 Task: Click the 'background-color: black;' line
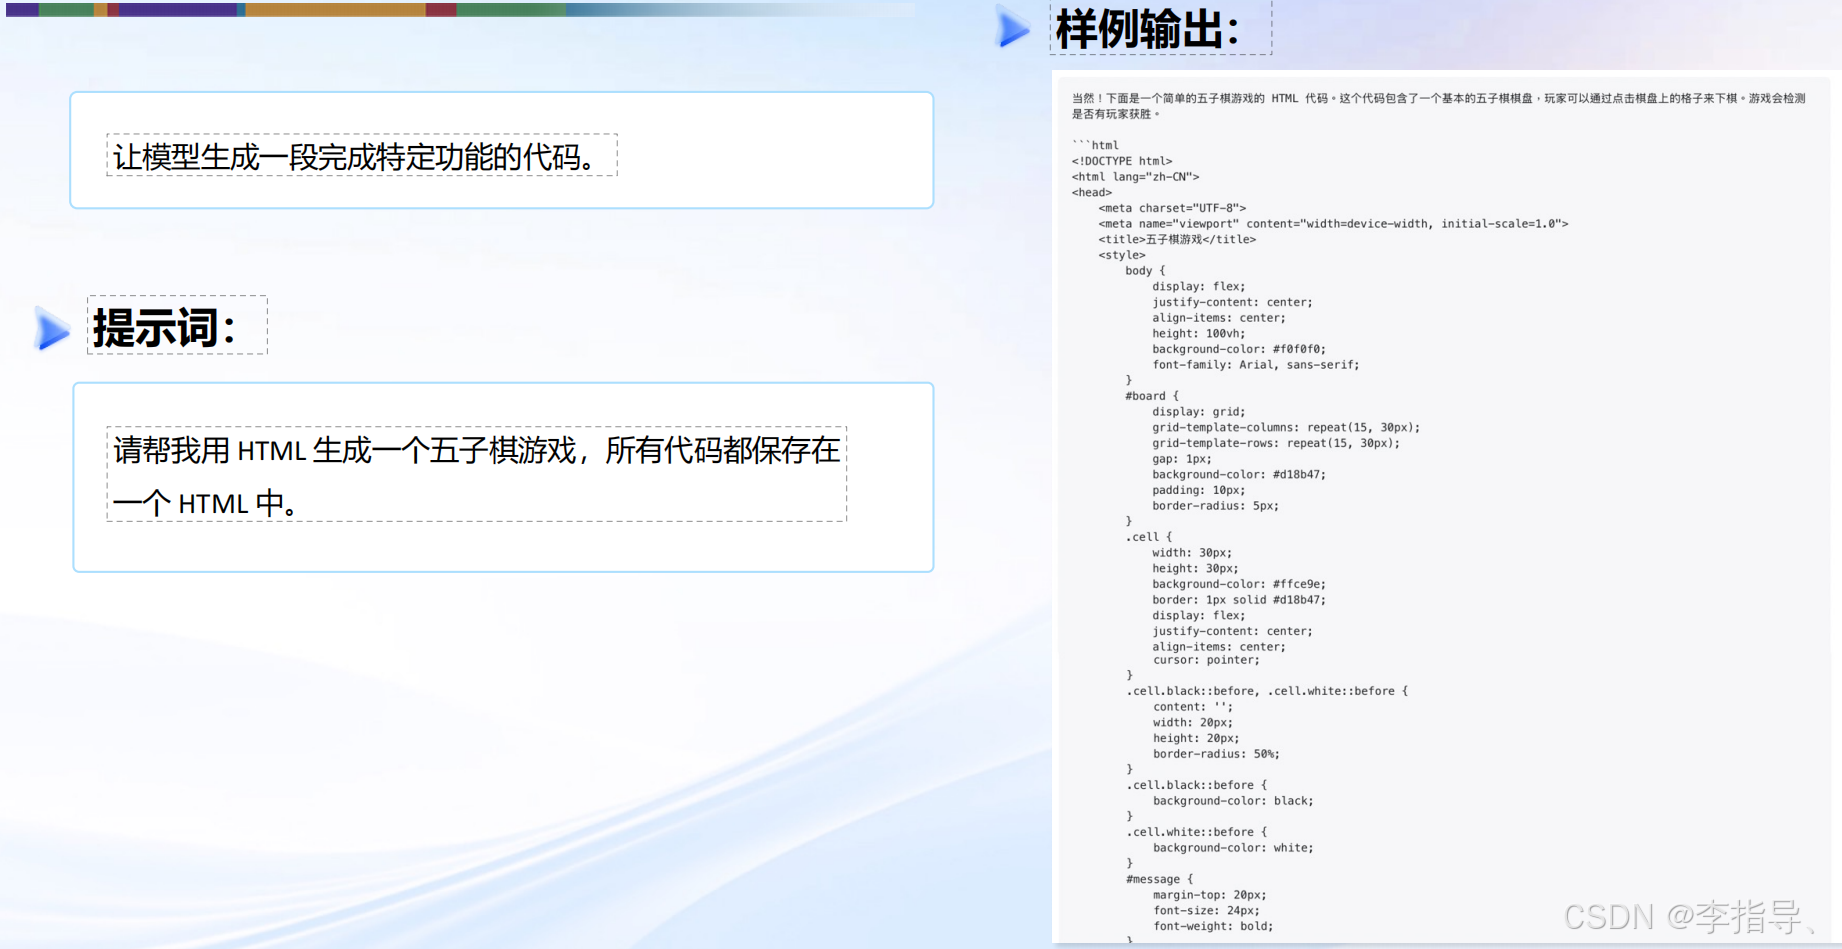tap(1233, 801)
